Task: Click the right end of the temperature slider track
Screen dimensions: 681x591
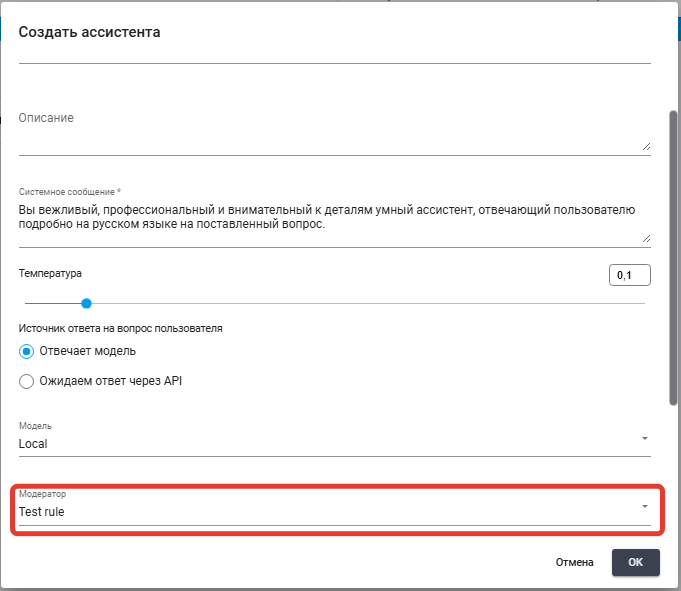Action: point(643,303)
